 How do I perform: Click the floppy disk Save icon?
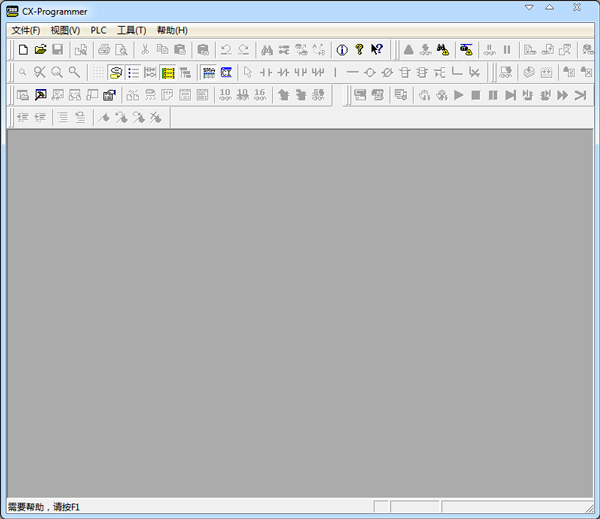57,50
